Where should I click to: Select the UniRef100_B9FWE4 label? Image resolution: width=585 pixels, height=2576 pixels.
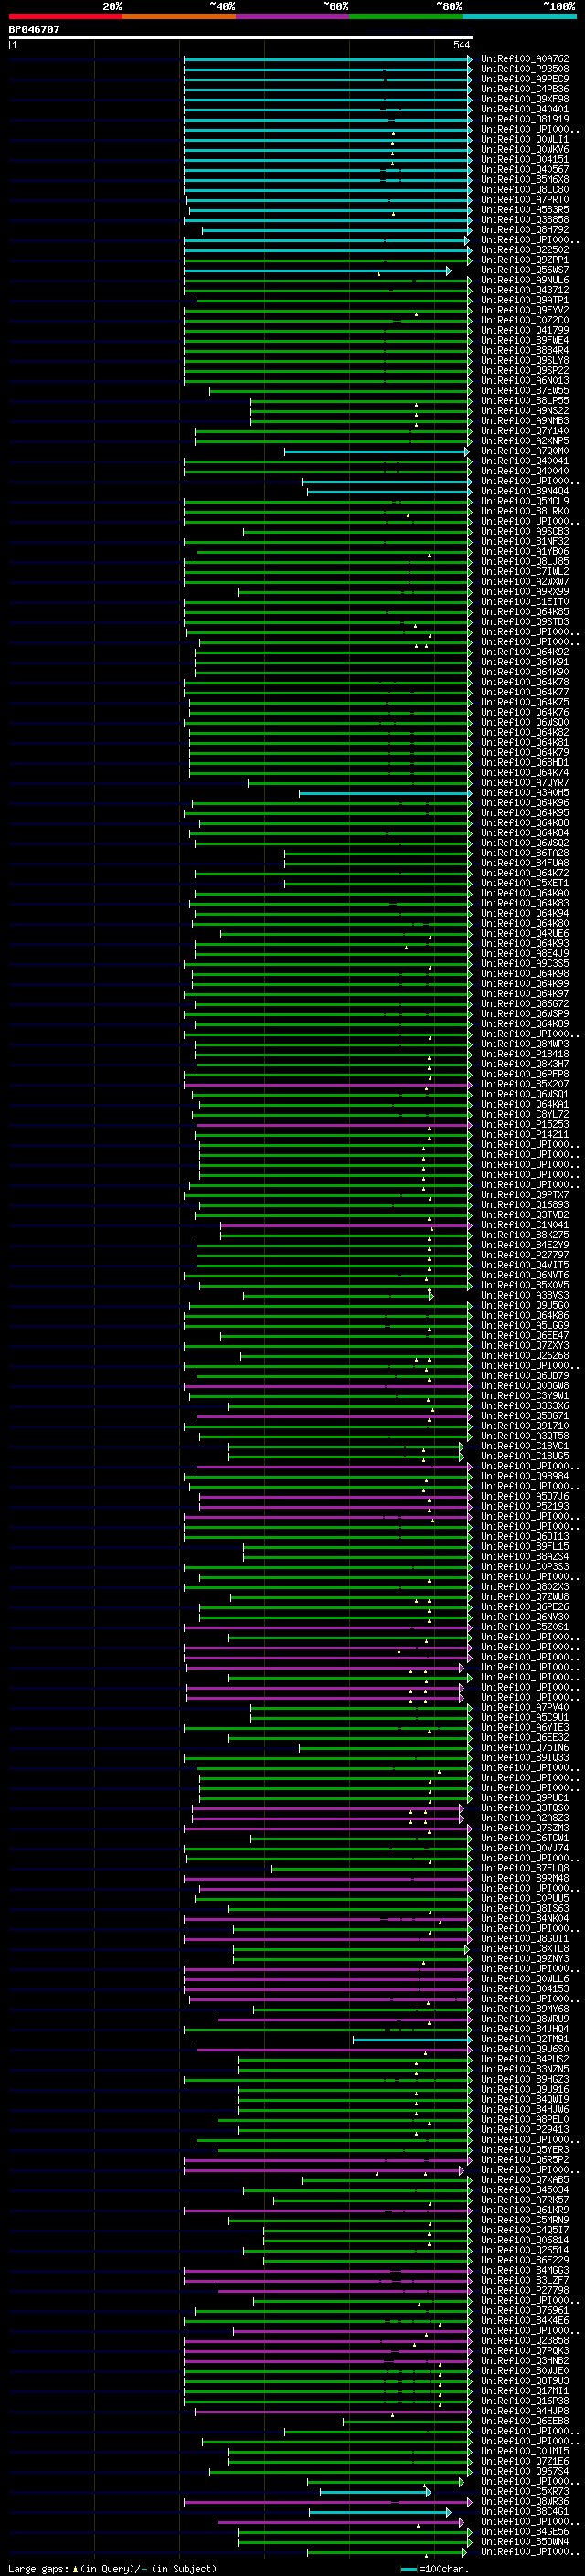pos(525,340)
